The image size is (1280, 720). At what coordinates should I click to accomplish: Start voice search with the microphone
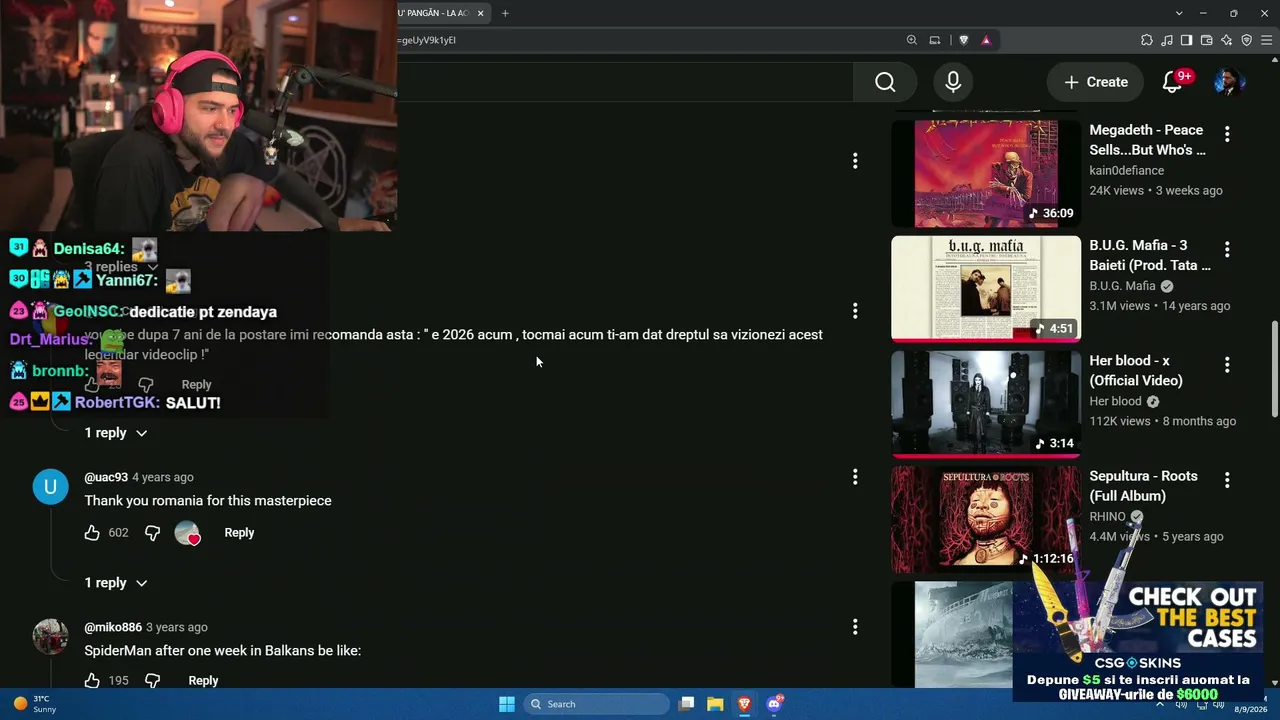pyautogui.click(x=953, y=82)
